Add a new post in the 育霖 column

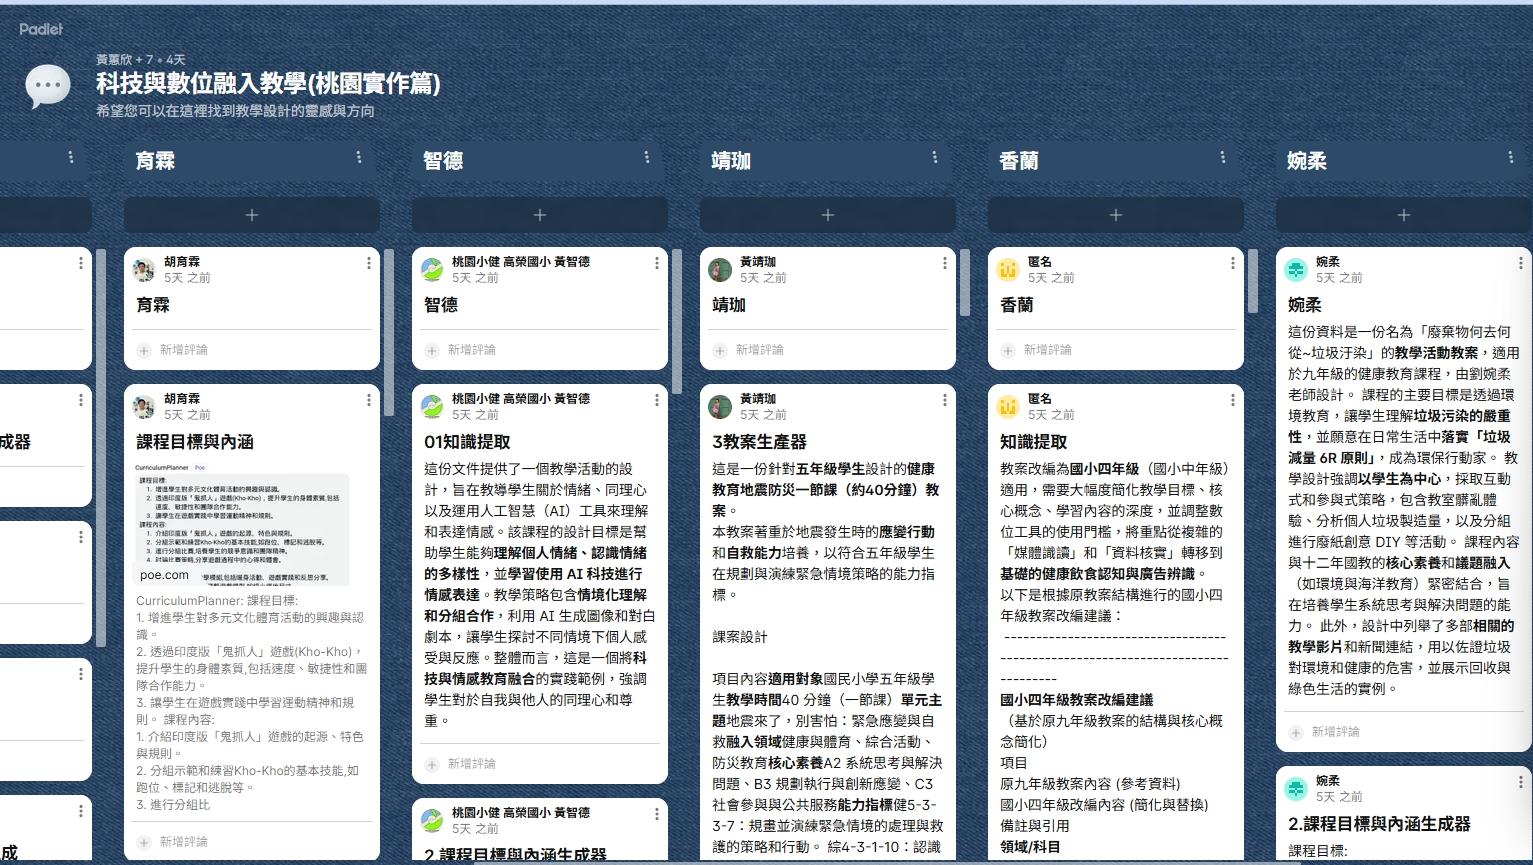click(x=251, y=214)
